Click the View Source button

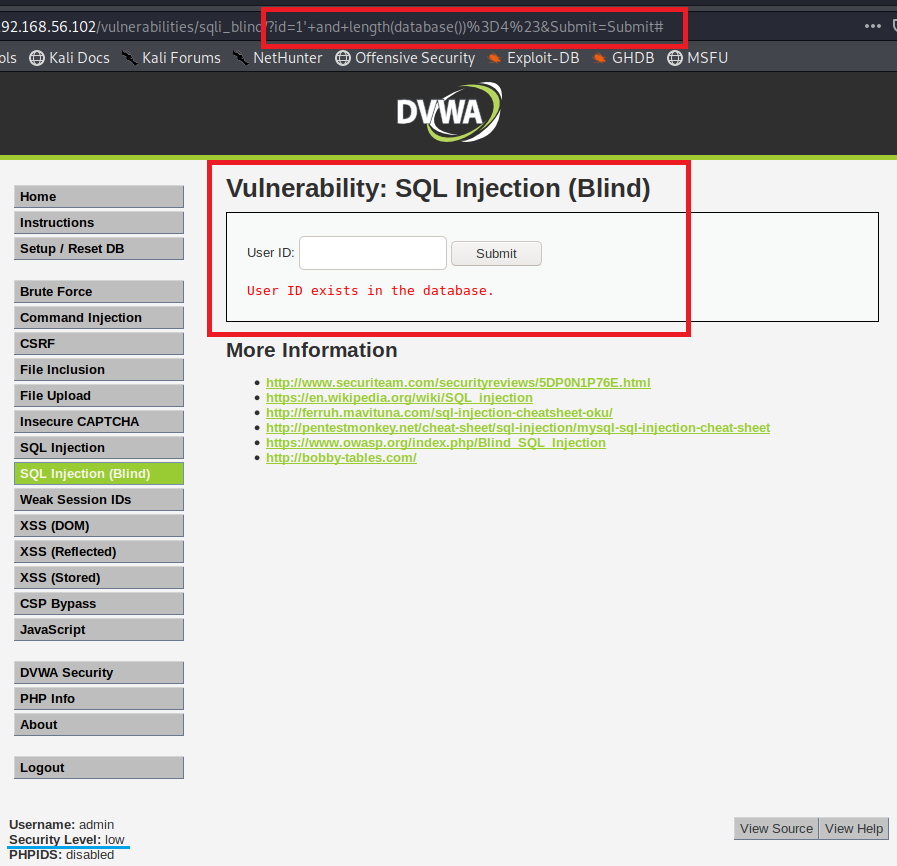[776, 828]
